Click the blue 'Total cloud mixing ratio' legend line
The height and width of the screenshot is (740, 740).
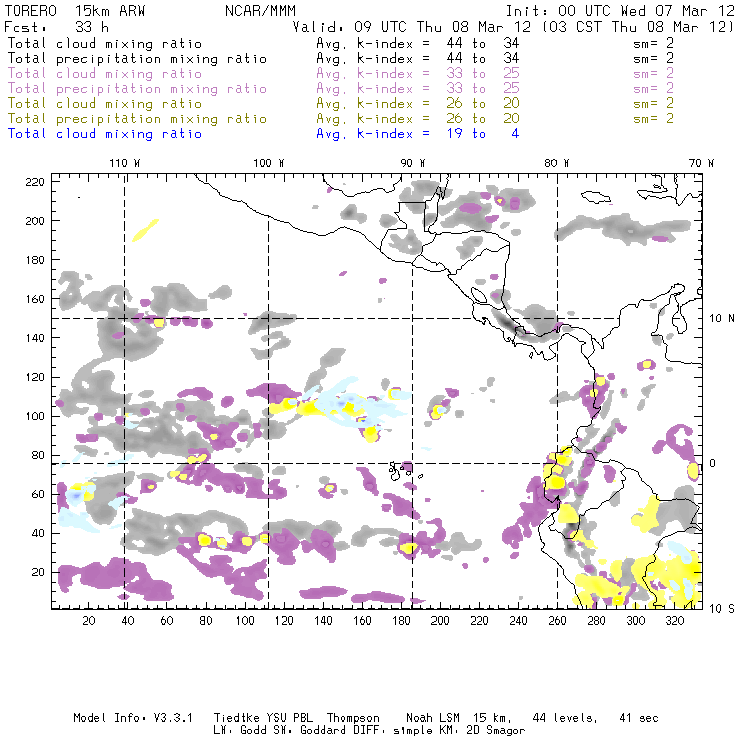pos(105,134)
